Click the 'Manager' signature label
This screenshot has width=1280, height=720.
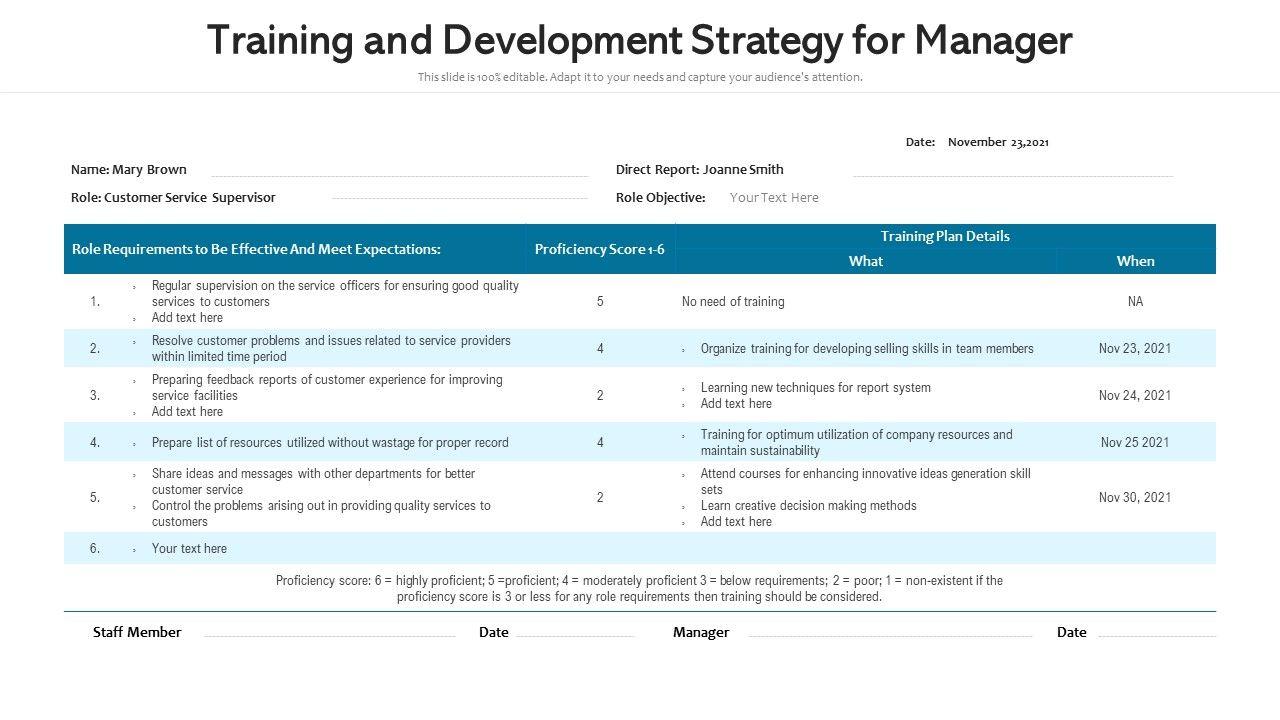click(701, 632)
